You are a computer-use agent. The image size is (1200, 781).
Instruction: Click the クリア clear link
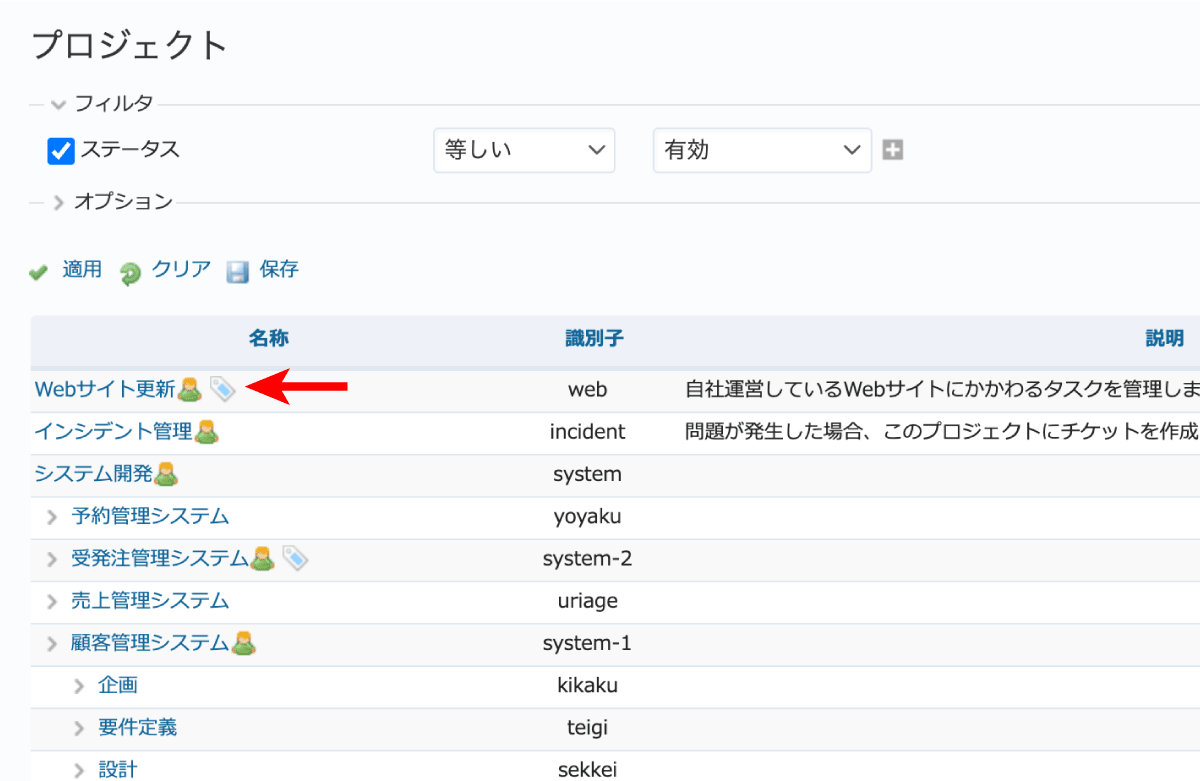[181, 269]
